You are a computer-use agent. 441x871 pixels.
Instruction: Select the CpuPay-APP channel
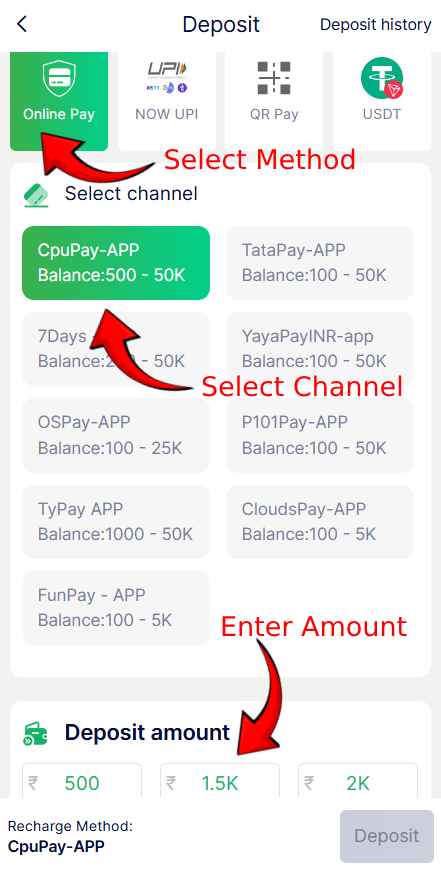tap(116, 263)
